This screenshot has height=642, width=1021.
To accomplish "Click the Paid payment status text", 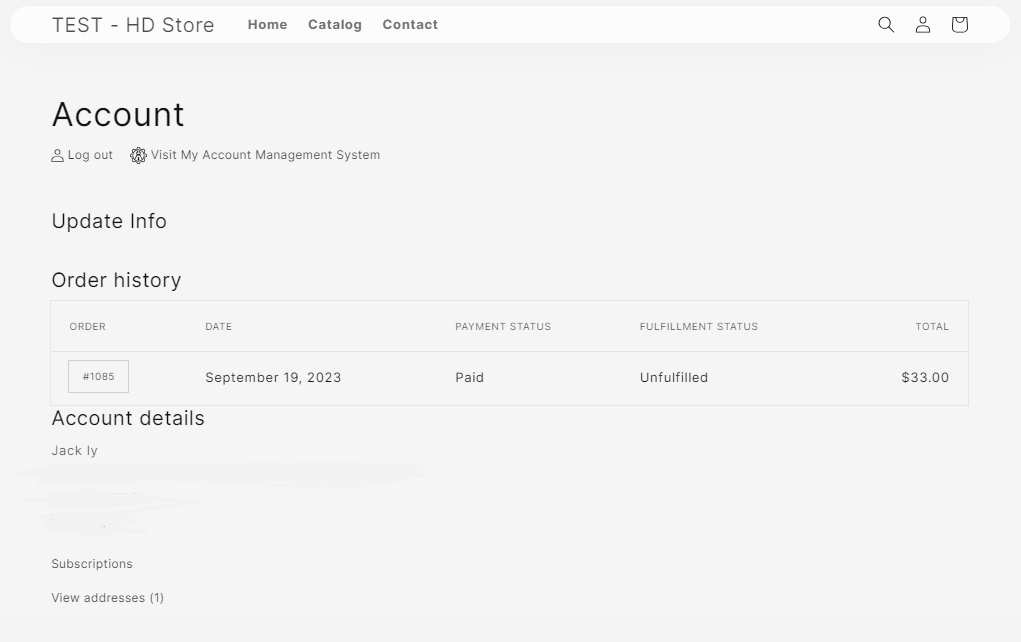I will click(469, 377).
